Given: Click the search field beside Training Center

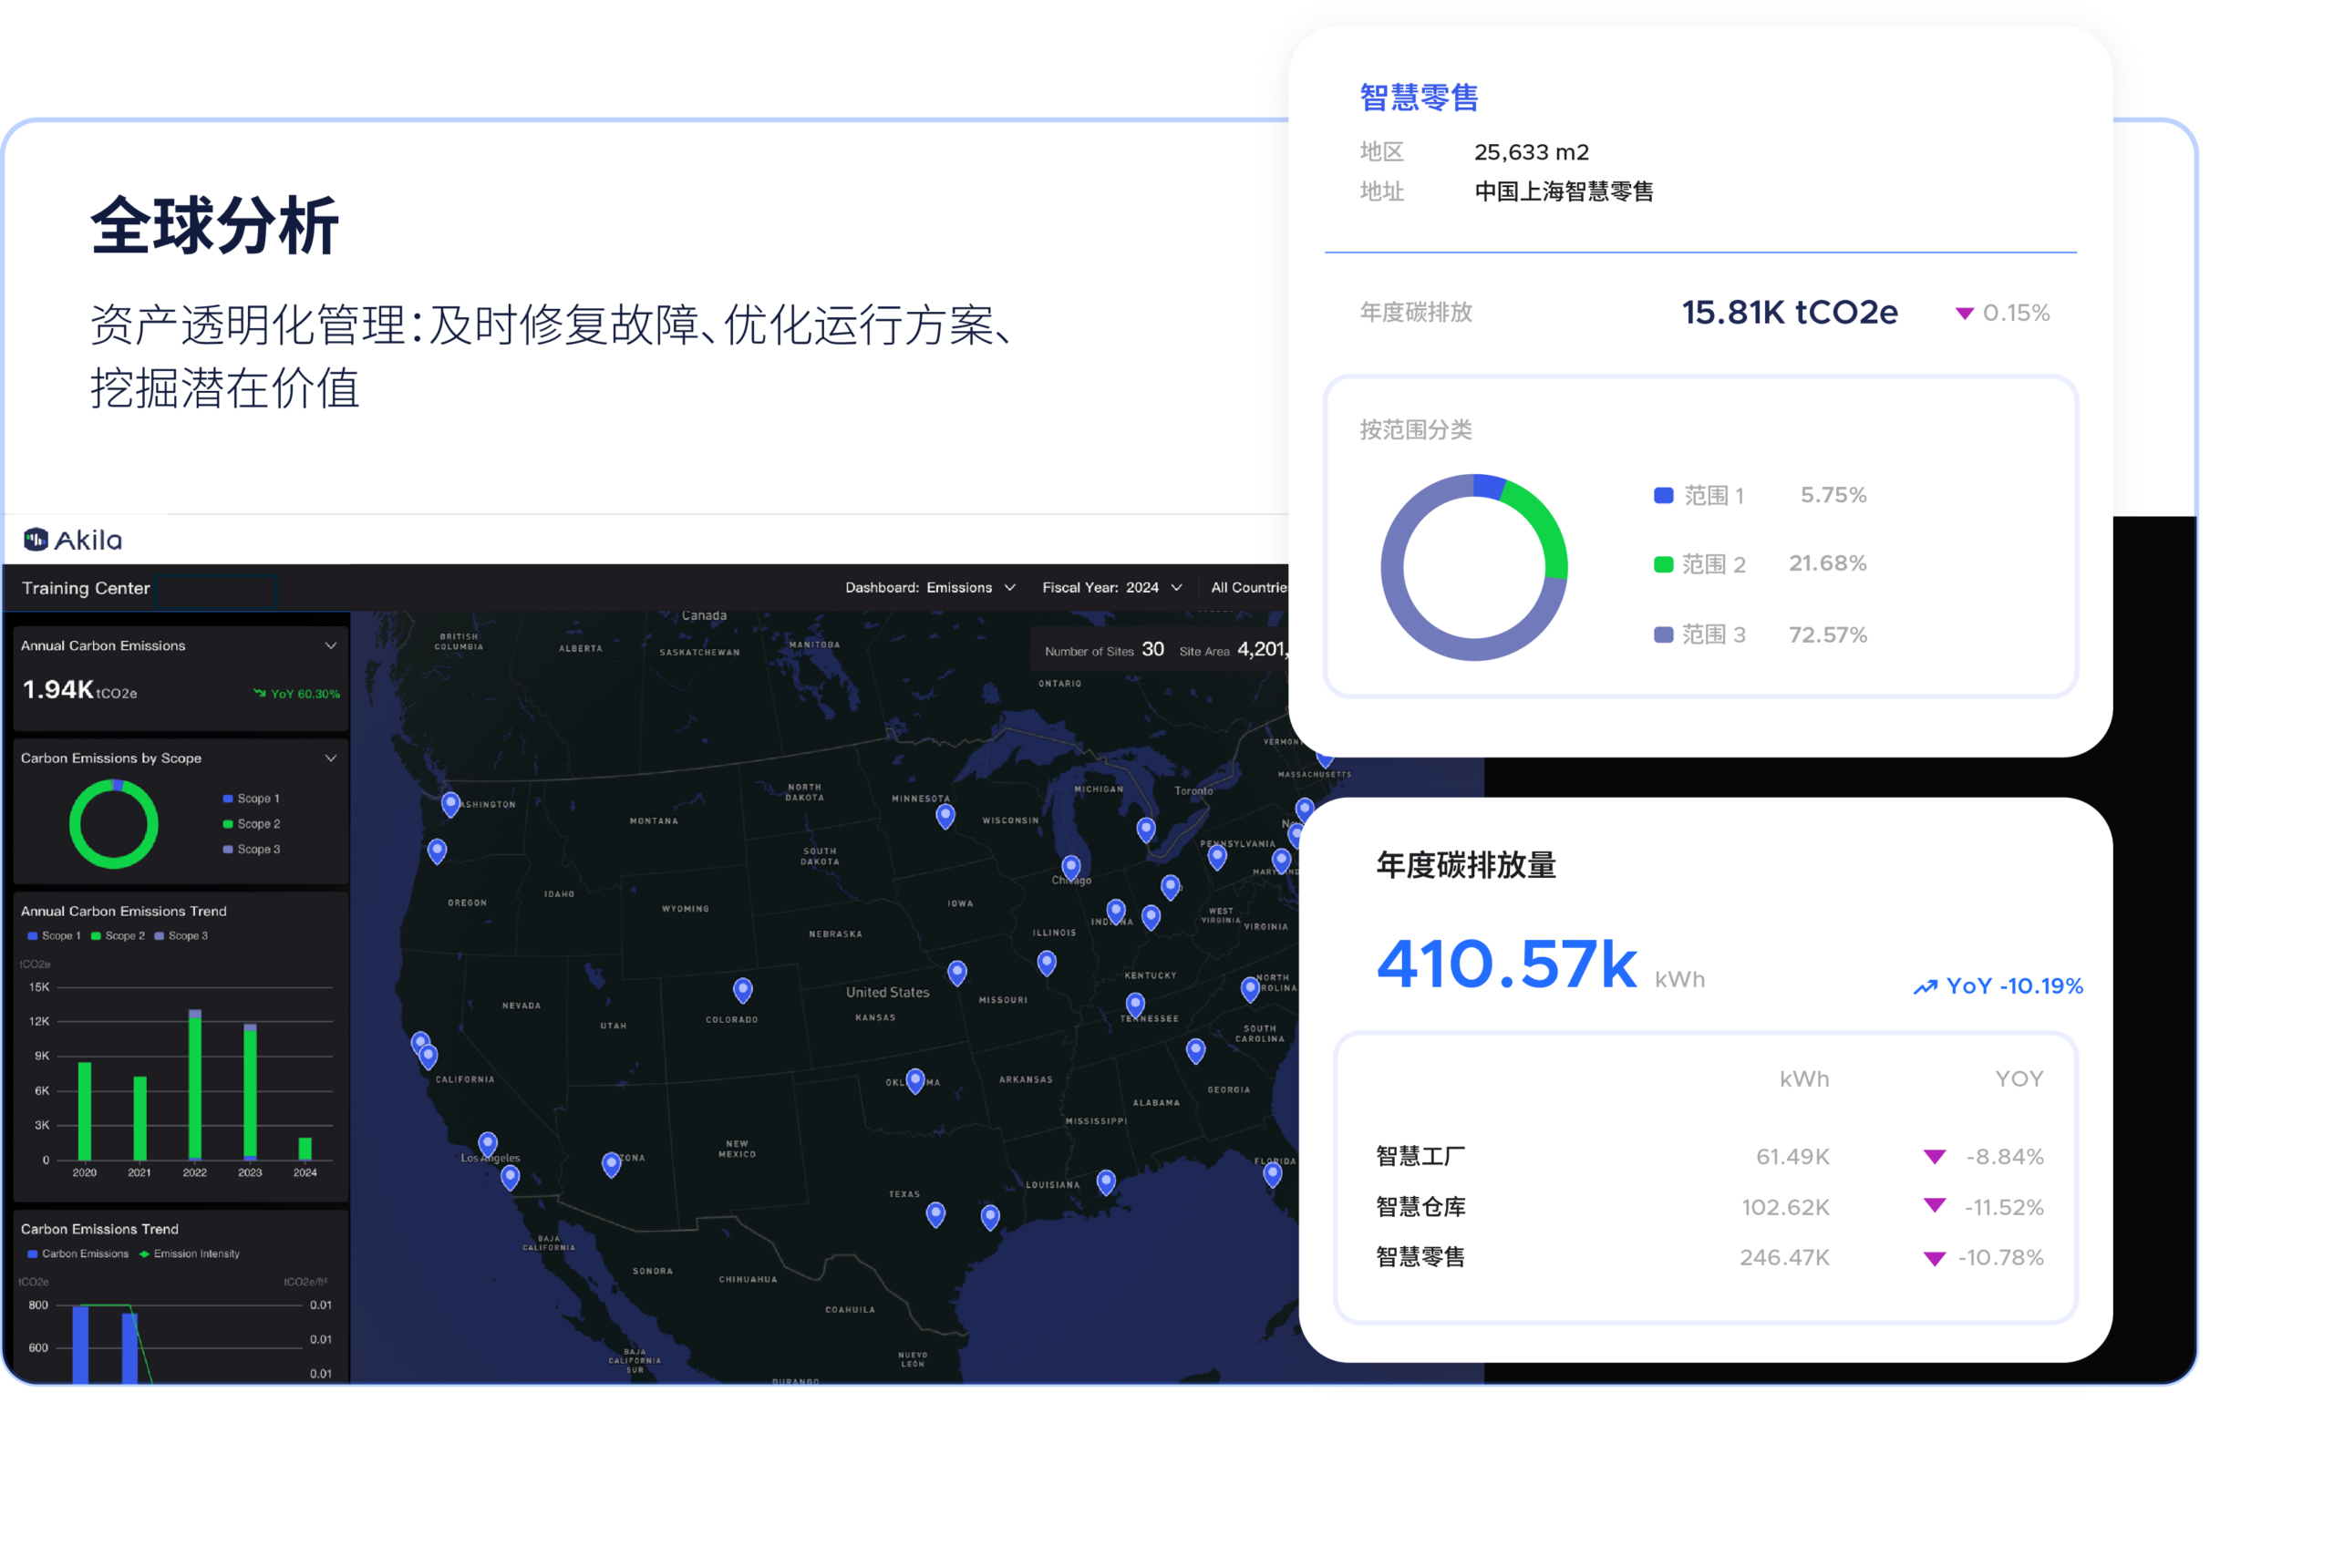Looking at the screenshot, I should point(216,591).
